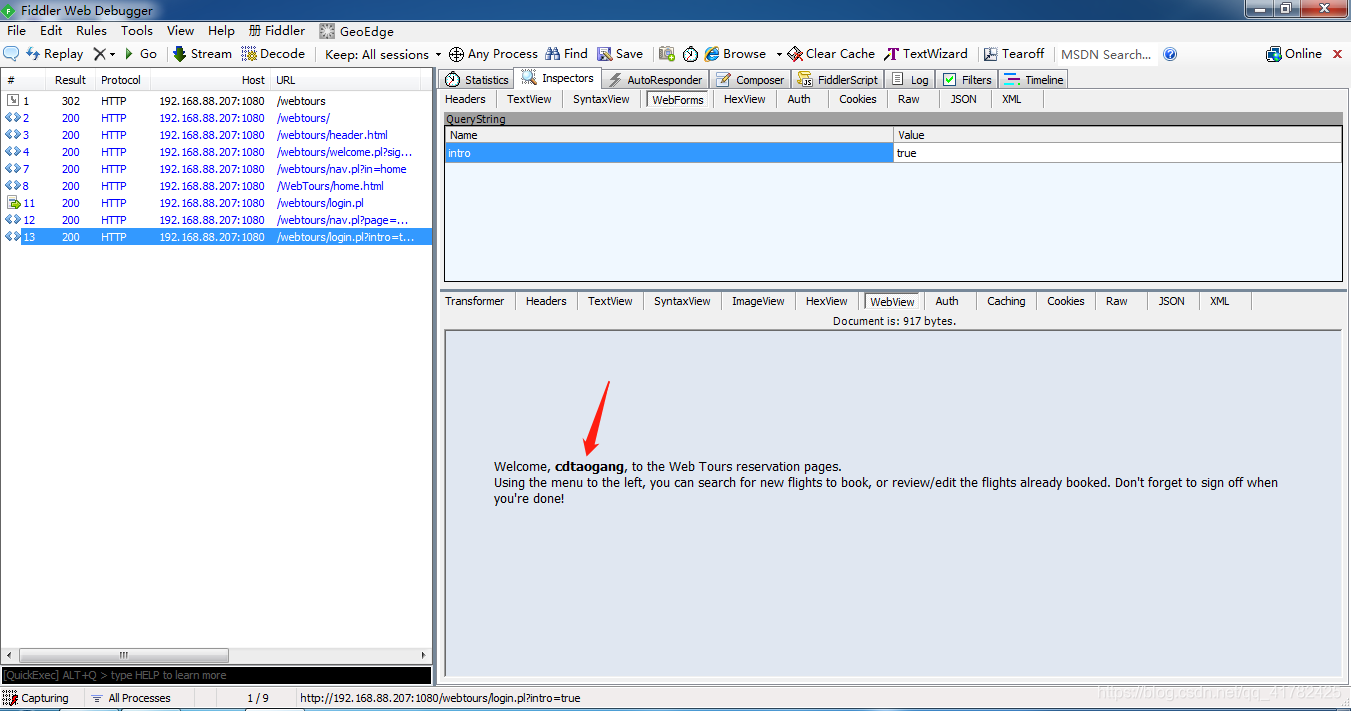This screenshot has width=1351, height=711.
Task: Click the MSDN Search input box
Action: (x=1106, y=54)
